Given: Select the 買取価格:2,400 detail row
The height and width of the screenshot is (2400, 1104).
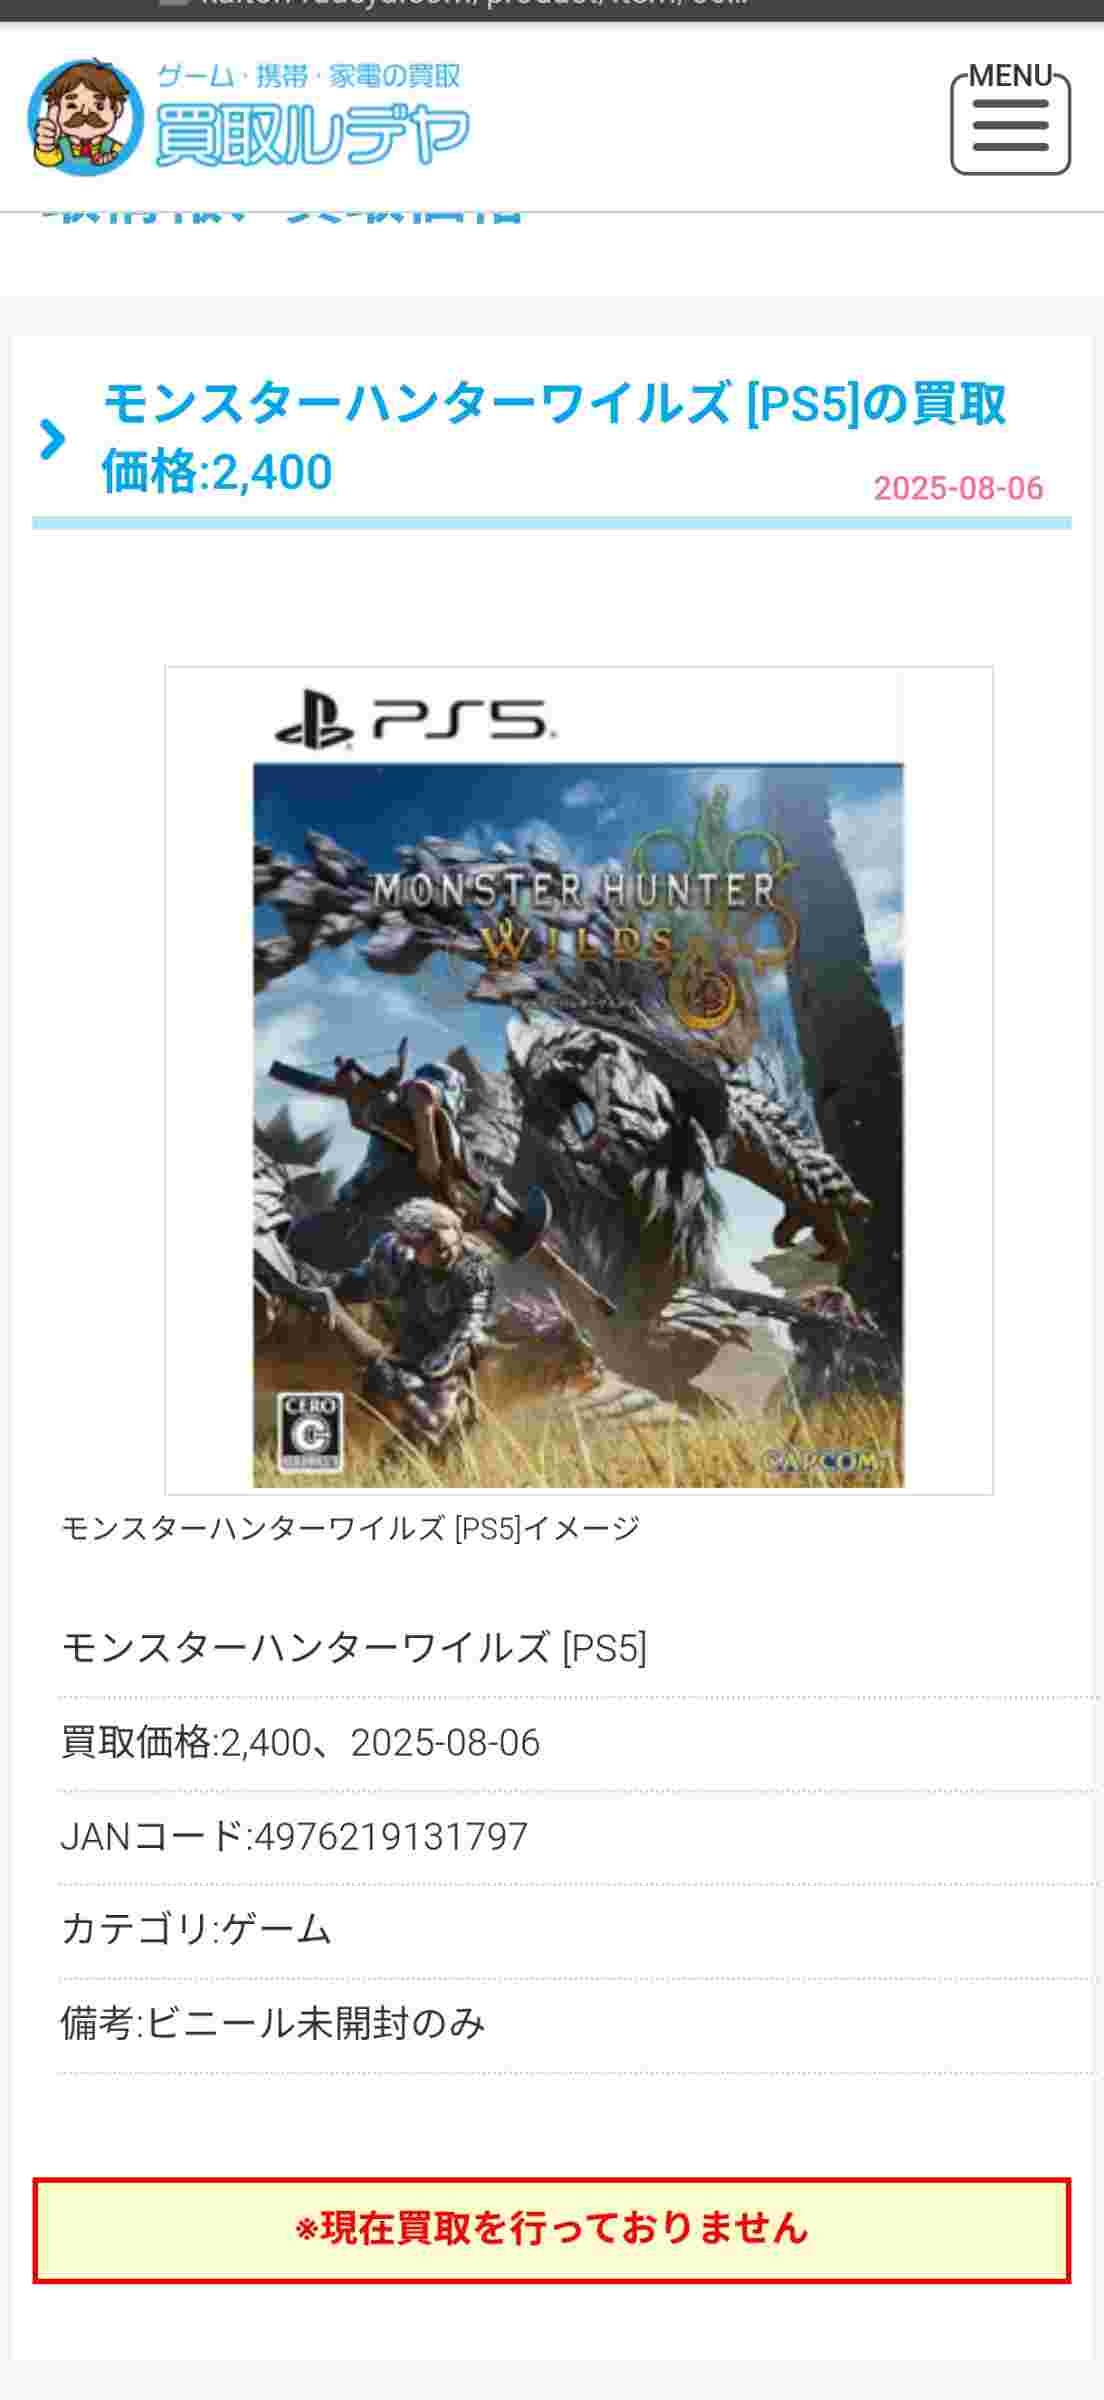Looking at the screenshot, I should 580,1743.
